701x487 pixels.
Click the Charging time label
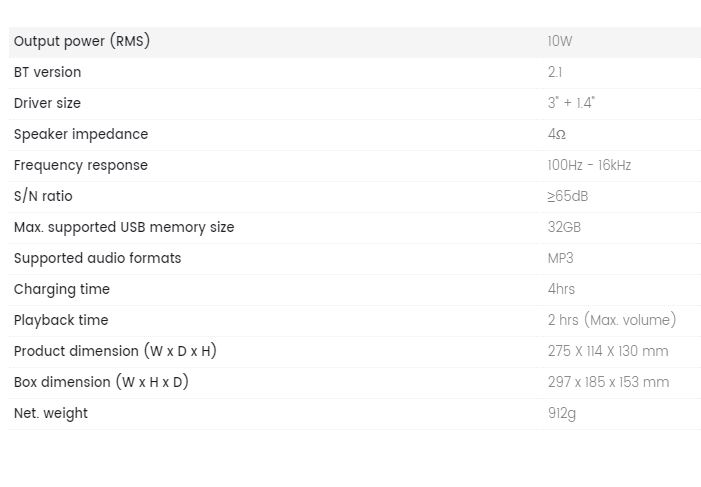click(62, 289)
